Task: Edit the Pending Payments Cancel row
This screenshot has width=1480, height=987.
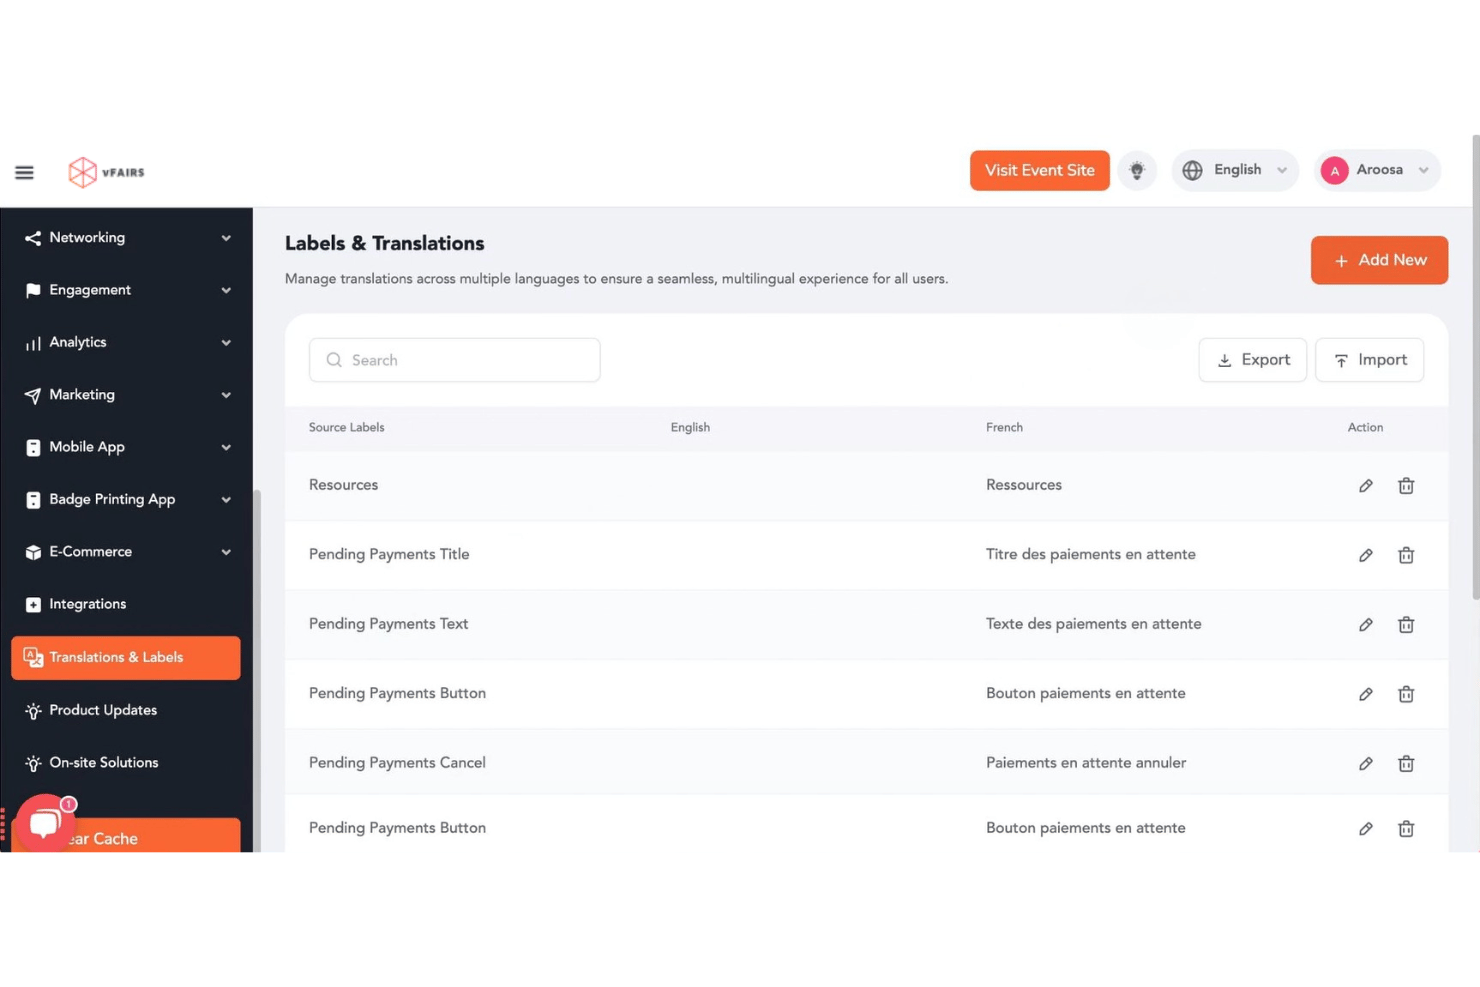Action: [x=1366, y=764]
